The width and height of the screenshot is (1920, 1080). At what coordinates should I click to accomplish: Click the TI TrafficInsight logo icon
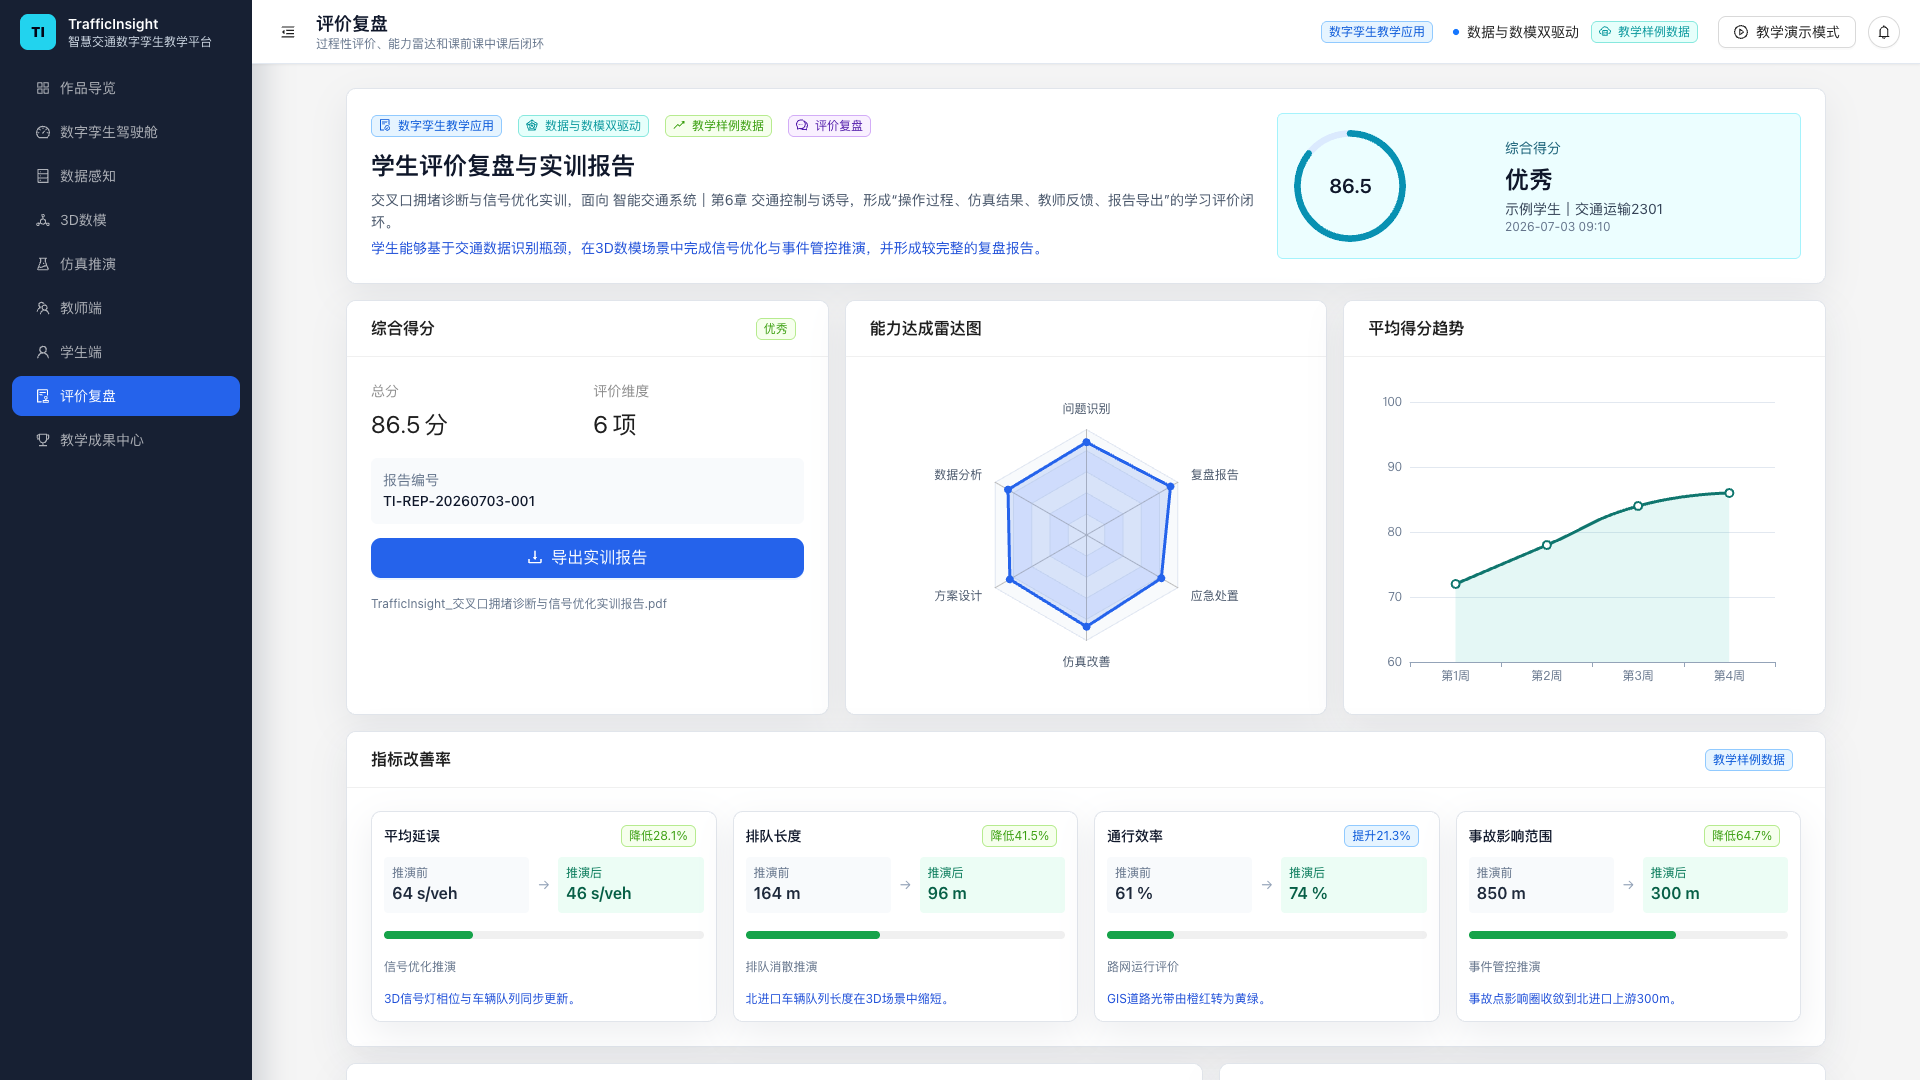pyautogui.click(x=38, y=32)
